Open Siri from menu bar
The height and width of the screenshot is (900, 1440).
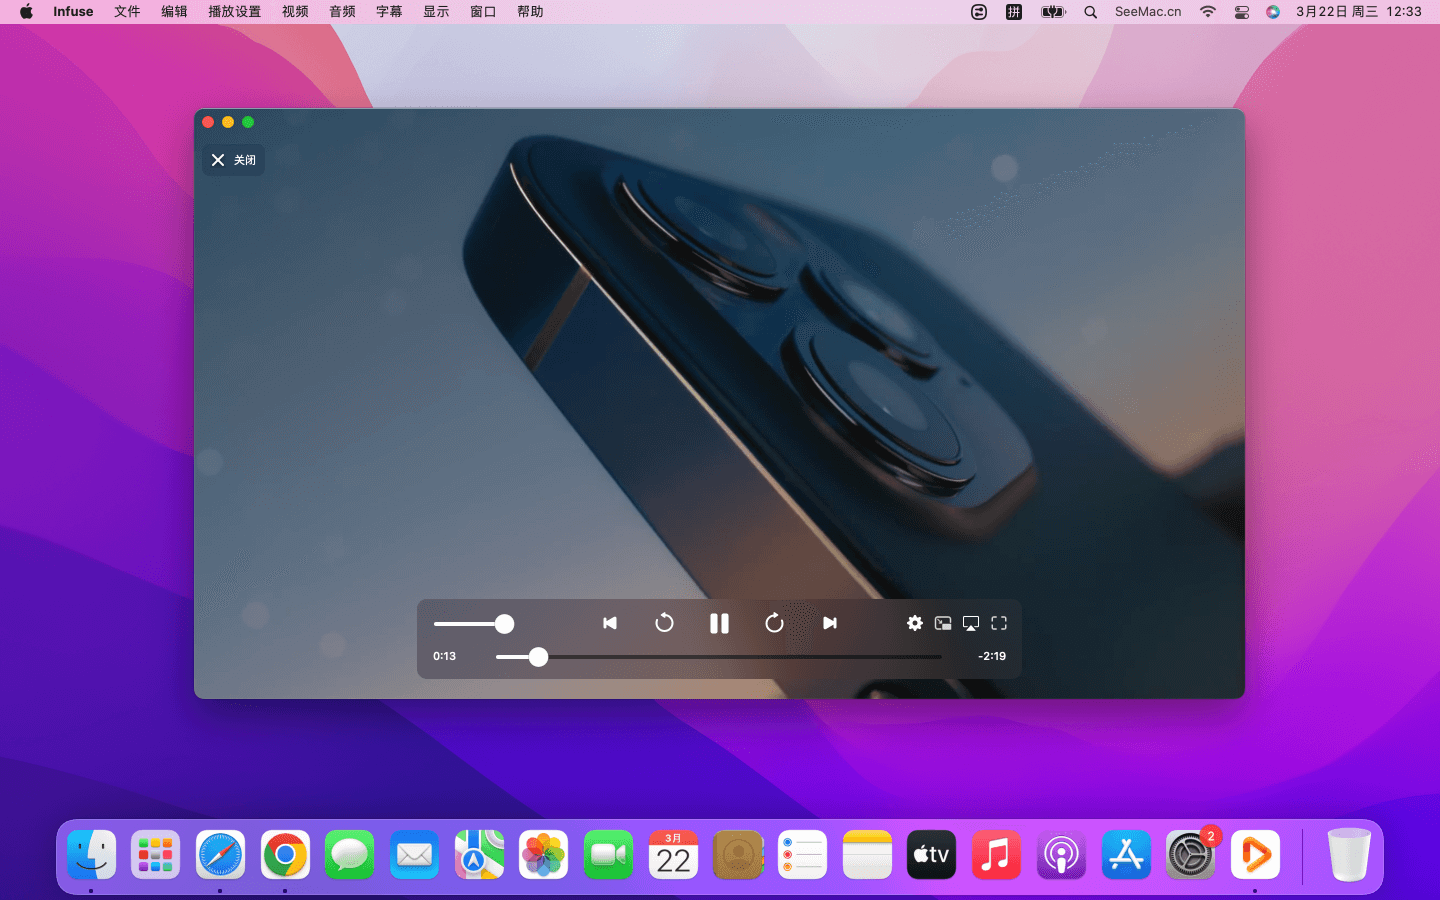[x=1273, y=12]
